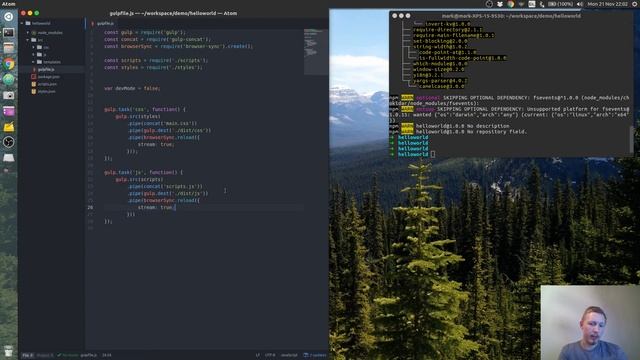
Task: Open styles.json in the tree view
Action: [46, 91]
